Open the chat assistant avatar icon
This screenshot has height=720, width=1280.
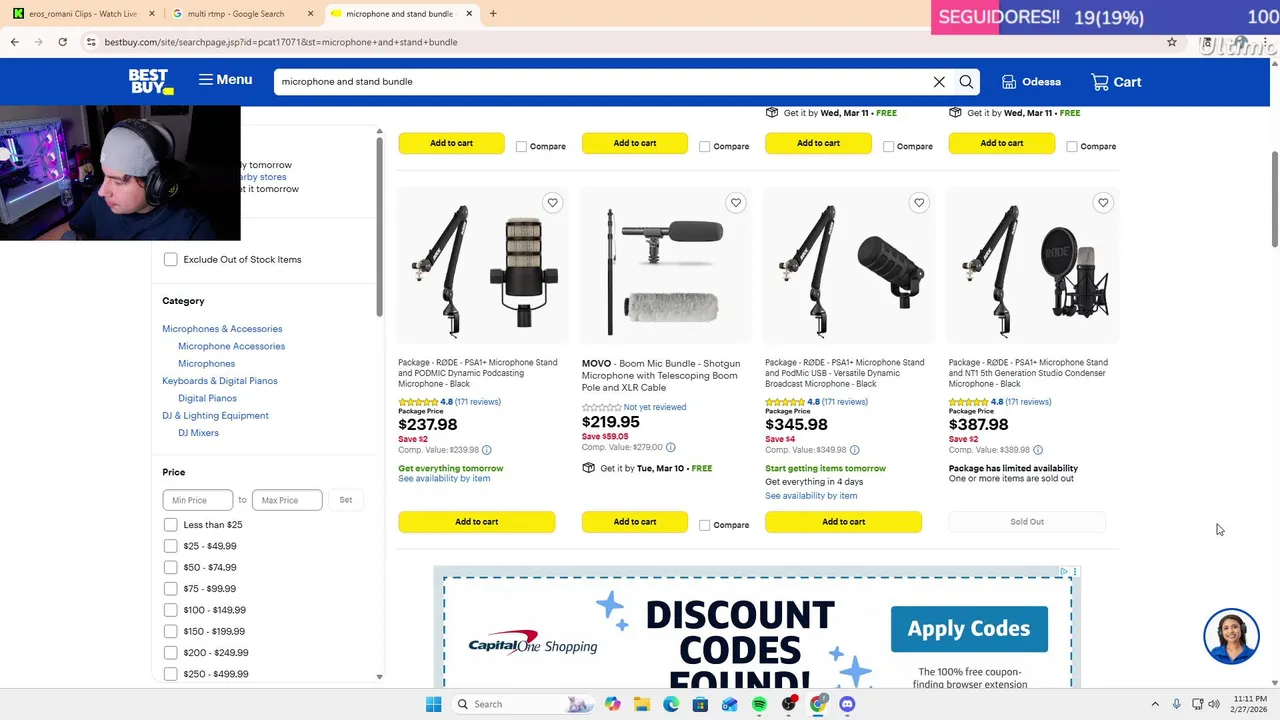tap(1231, 636)
